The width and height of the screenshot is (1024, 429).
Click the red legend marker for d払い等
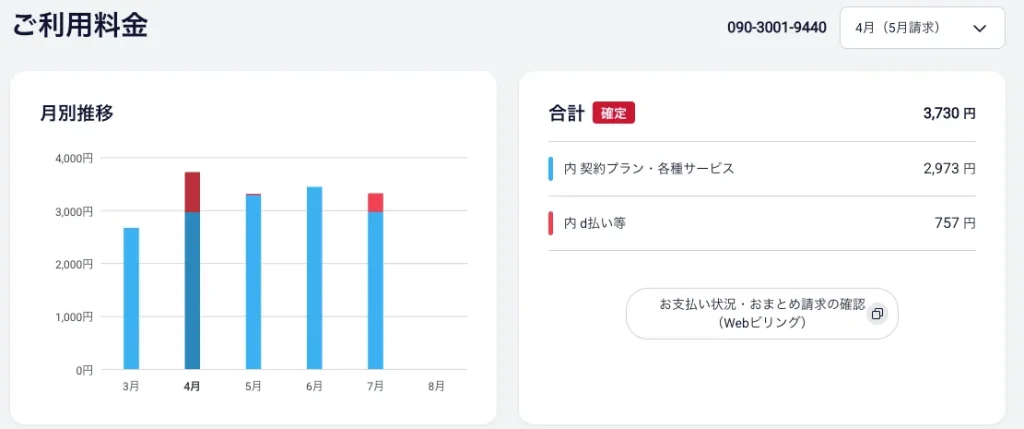pos(551,223)
